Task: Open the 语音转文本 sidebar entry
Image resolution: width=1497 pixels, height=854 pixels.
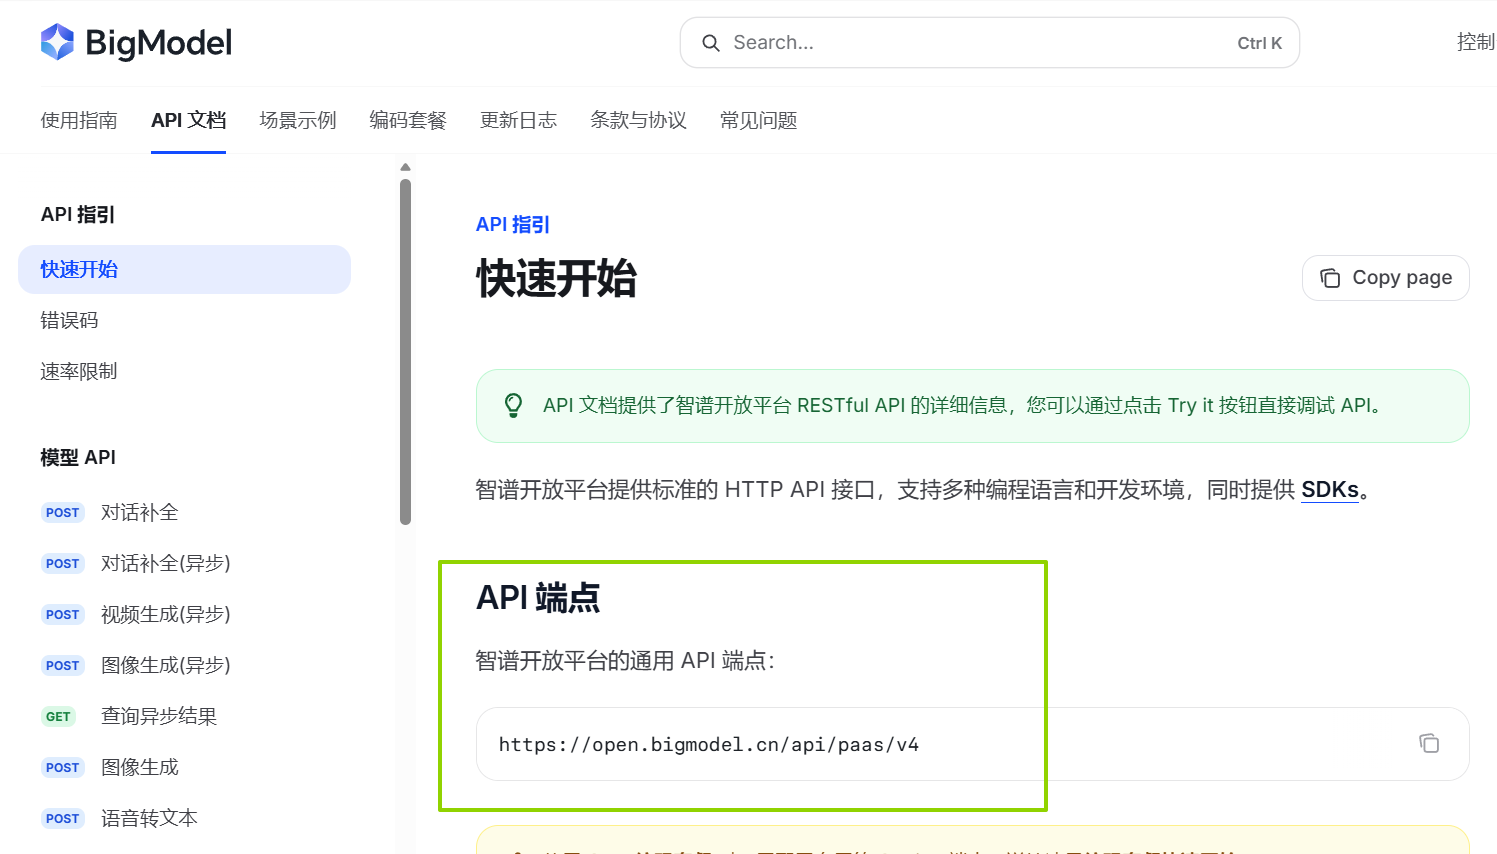Action: click(149, 818)
